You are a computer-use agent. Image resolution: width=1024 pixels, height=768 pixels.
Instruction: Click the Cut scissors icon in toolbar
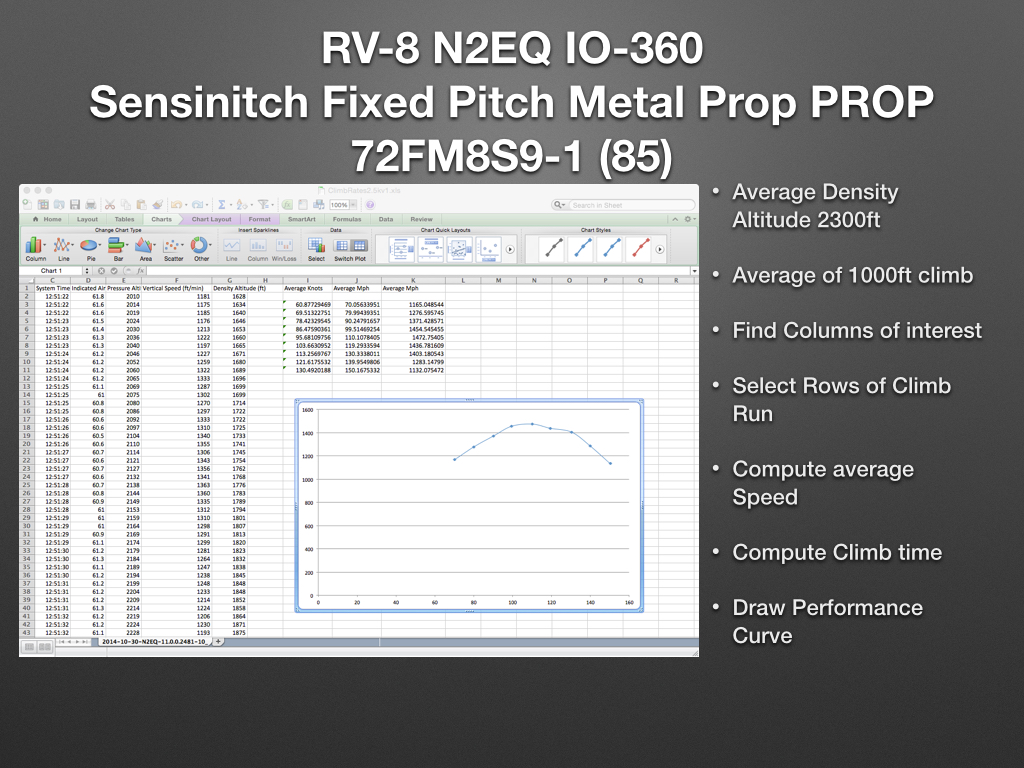110,205
